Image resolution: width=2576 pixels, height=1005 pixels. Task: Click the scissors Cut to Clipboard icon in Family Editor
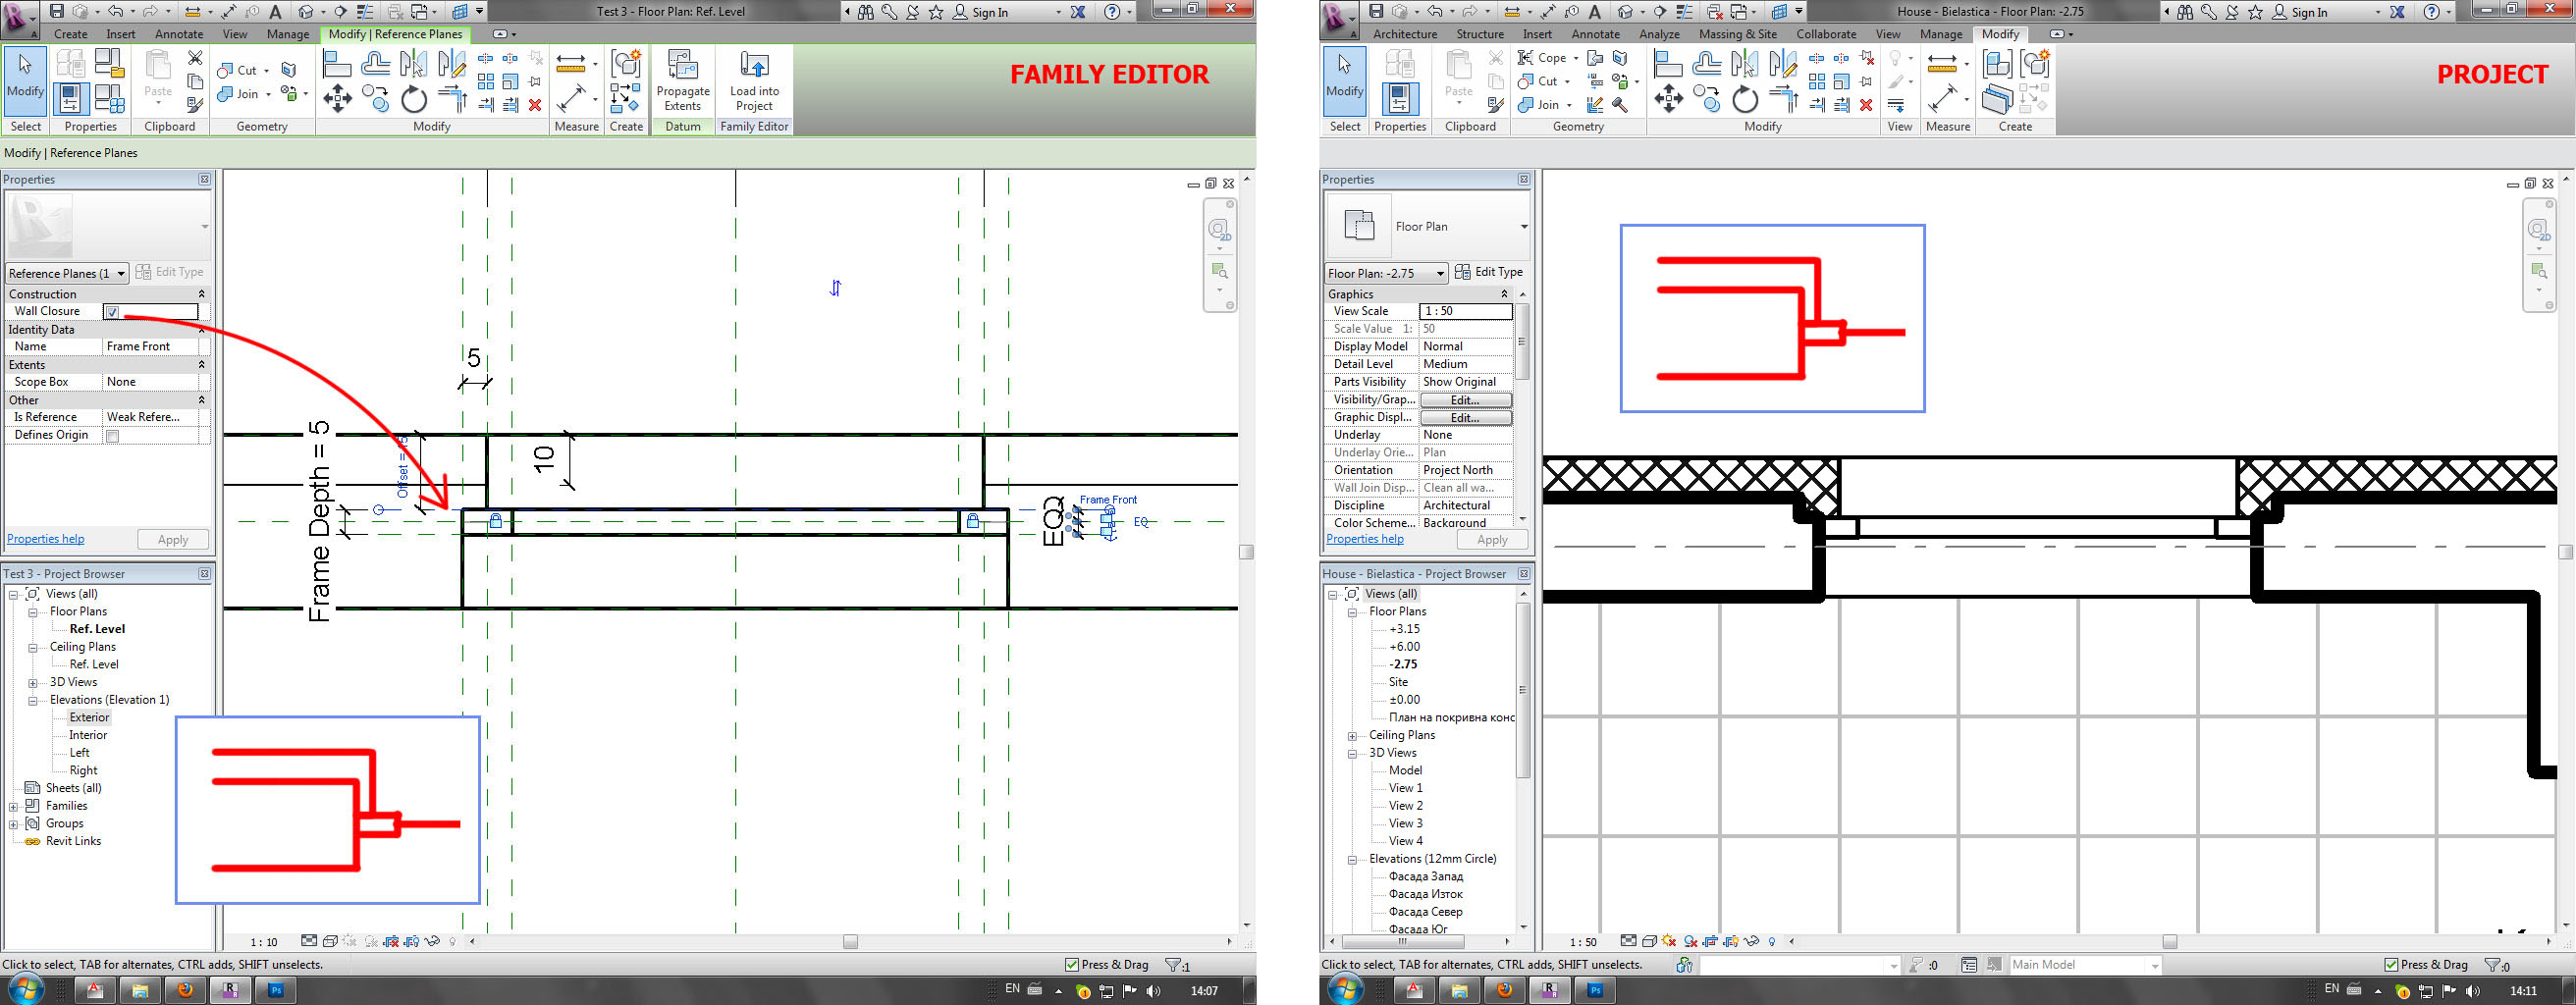195,58
